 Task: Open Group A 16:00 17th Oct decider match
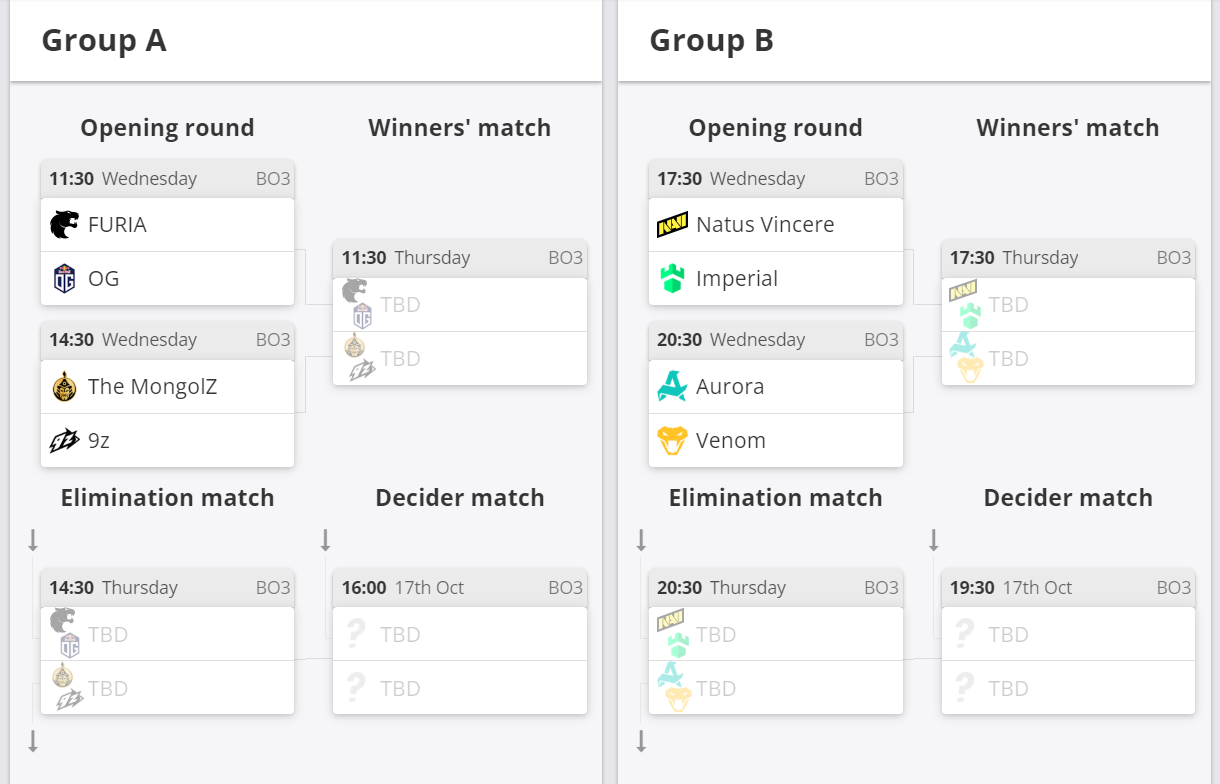click(x=460, y=588)
